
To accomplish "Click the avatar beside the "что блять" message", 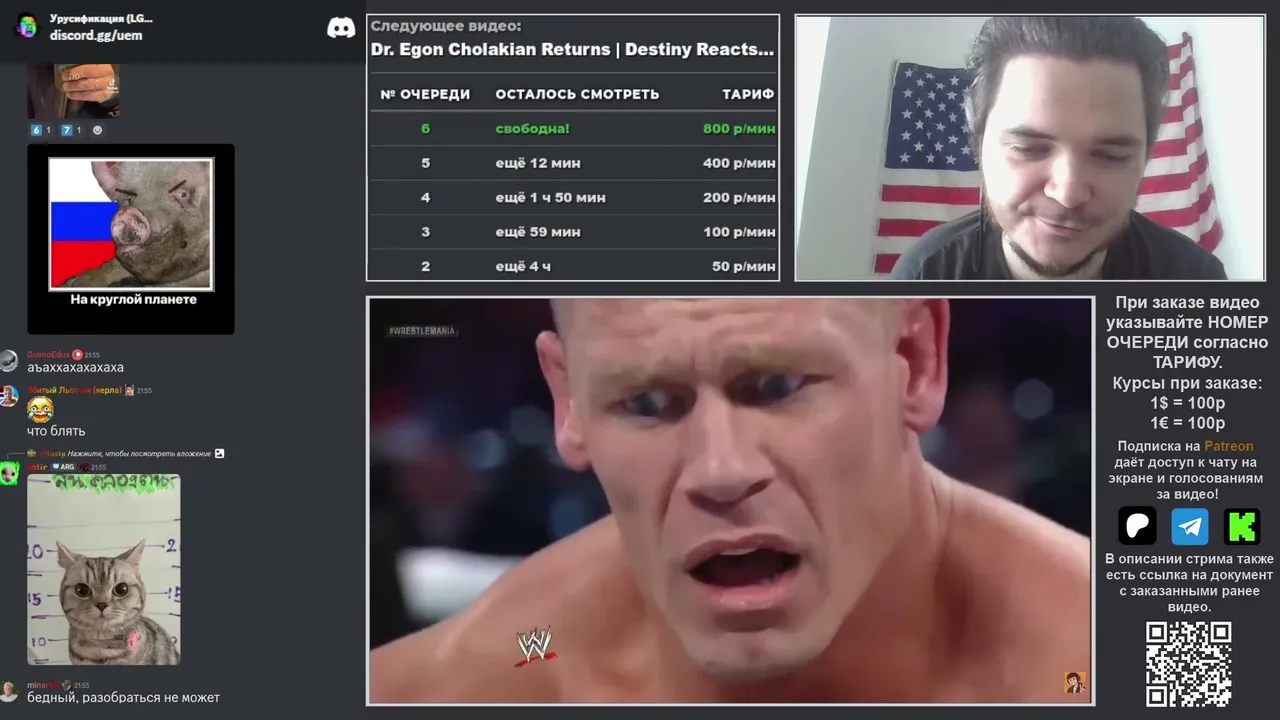I will coord(9,395).
